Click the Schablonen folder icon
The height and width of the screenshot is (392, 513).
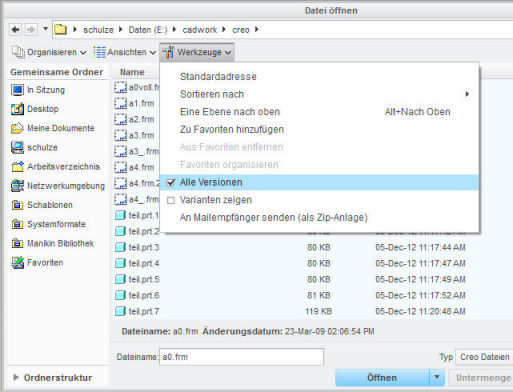[x=17, y=205]
